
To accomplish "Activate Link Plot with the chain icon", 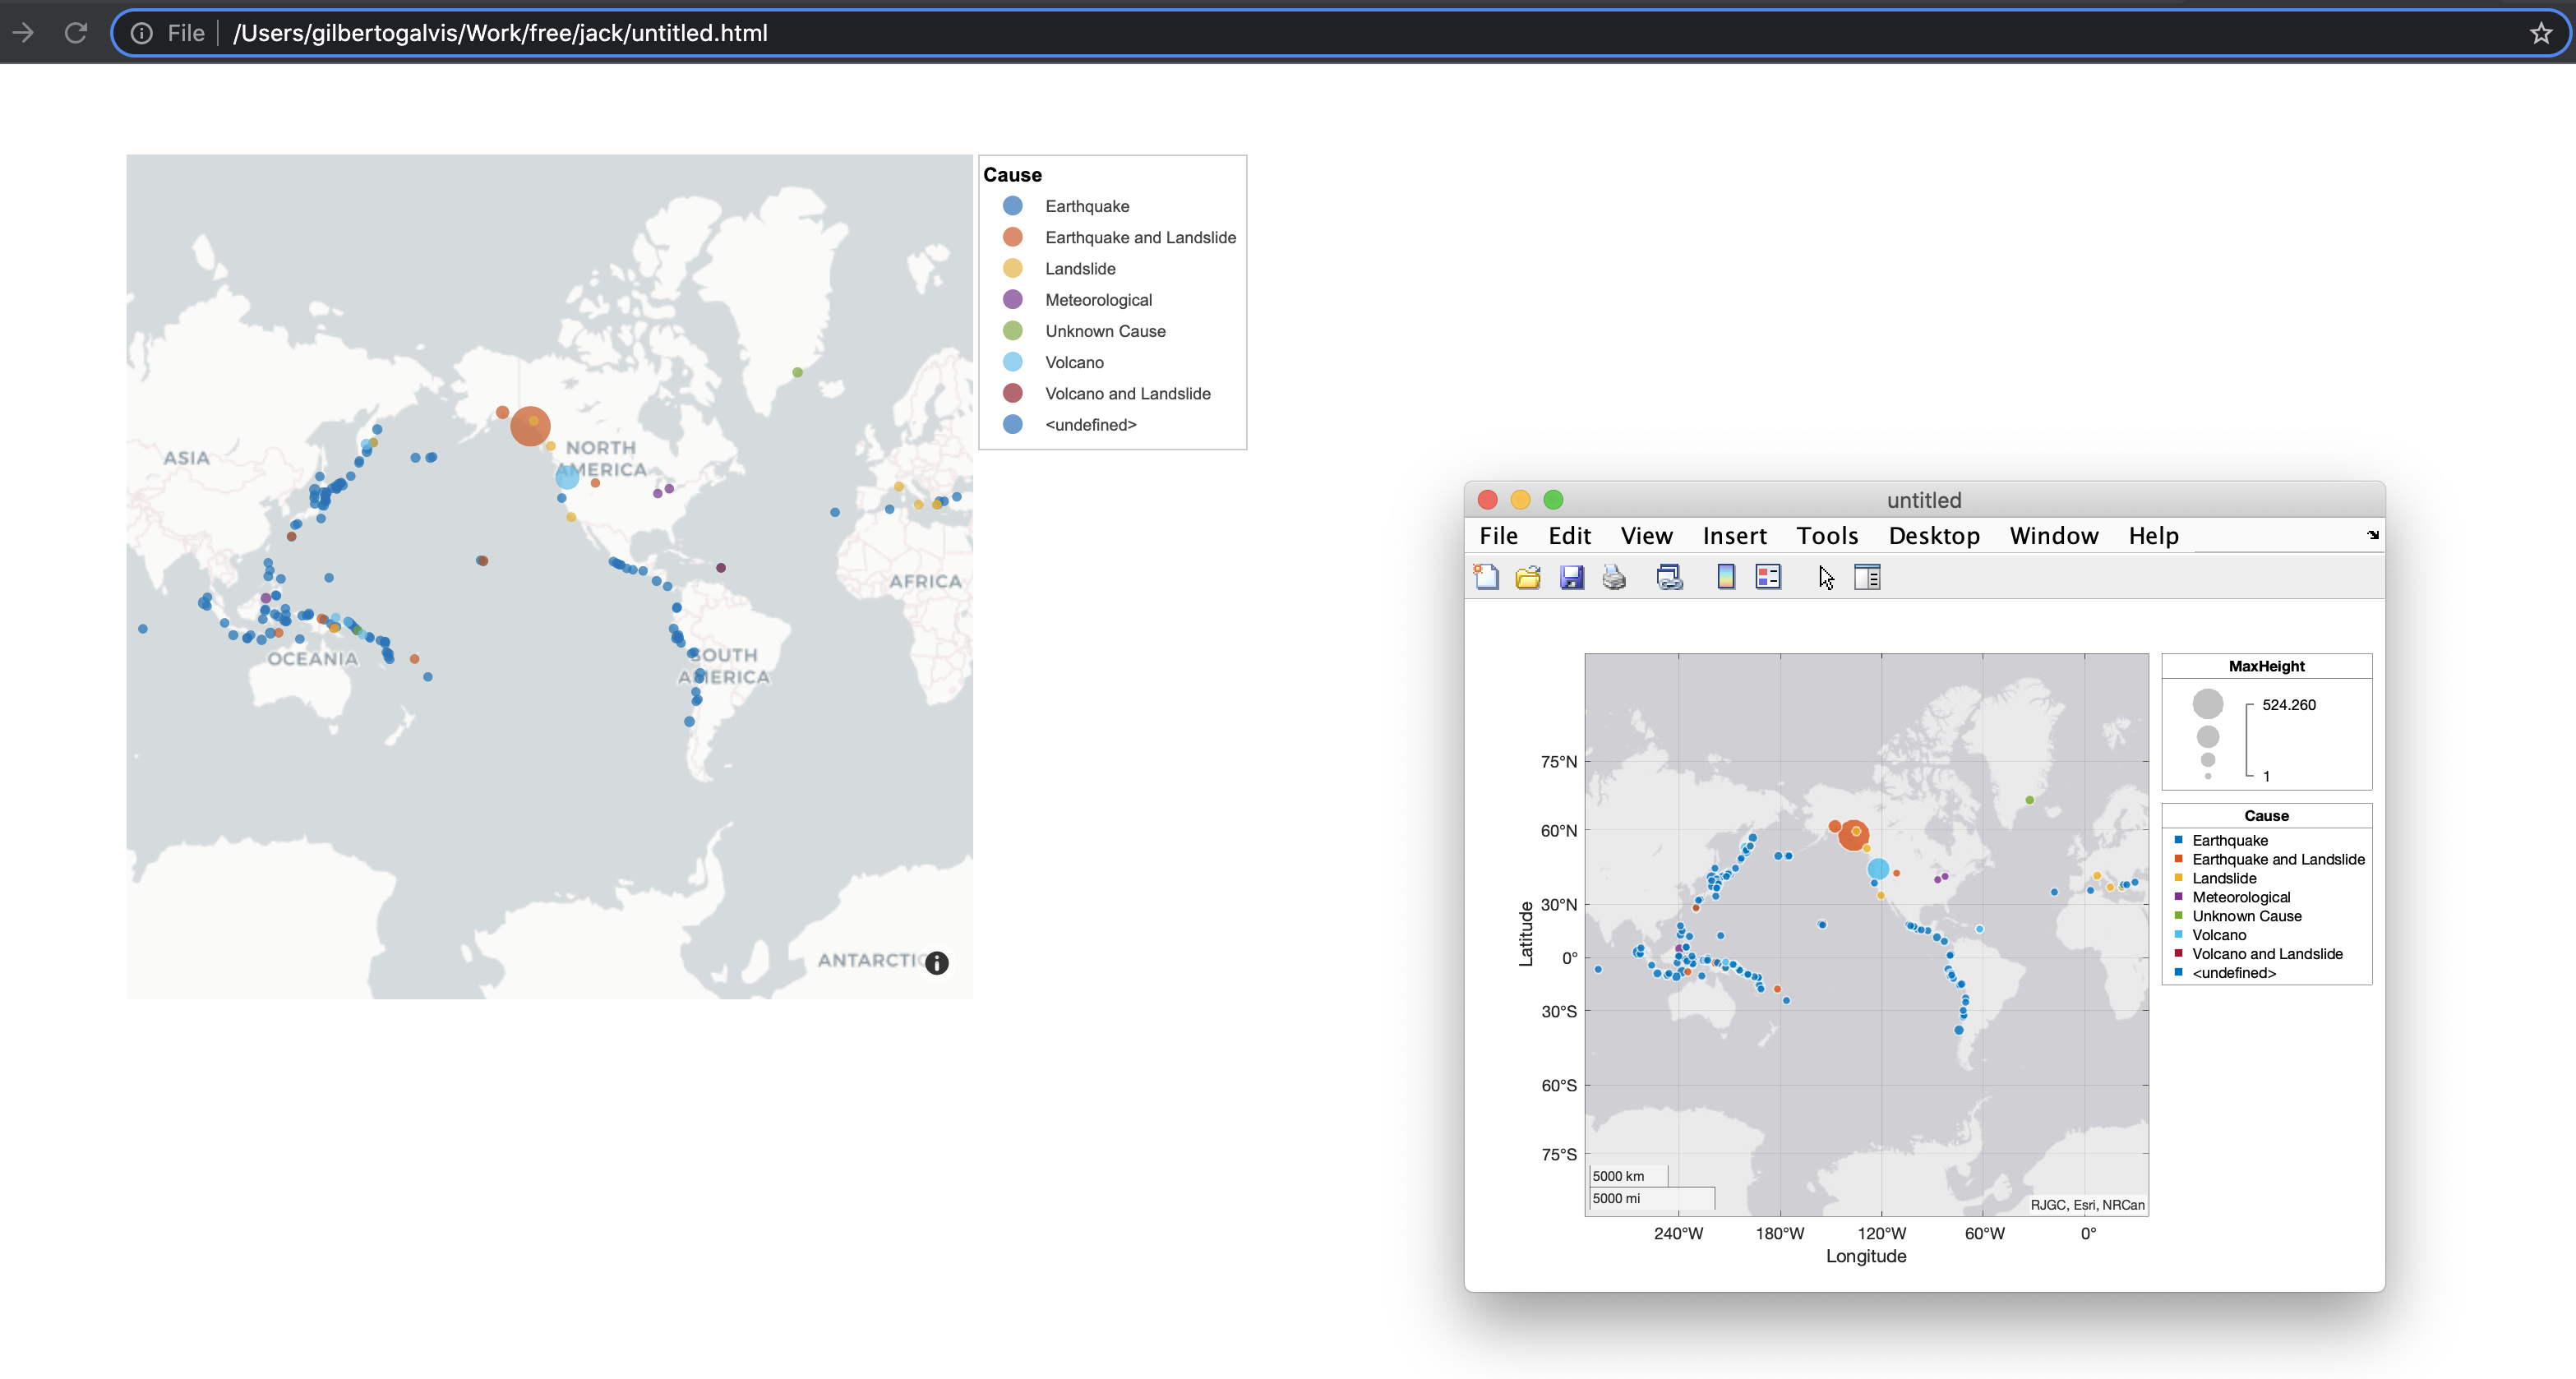I will click(x=1669, y=577).
